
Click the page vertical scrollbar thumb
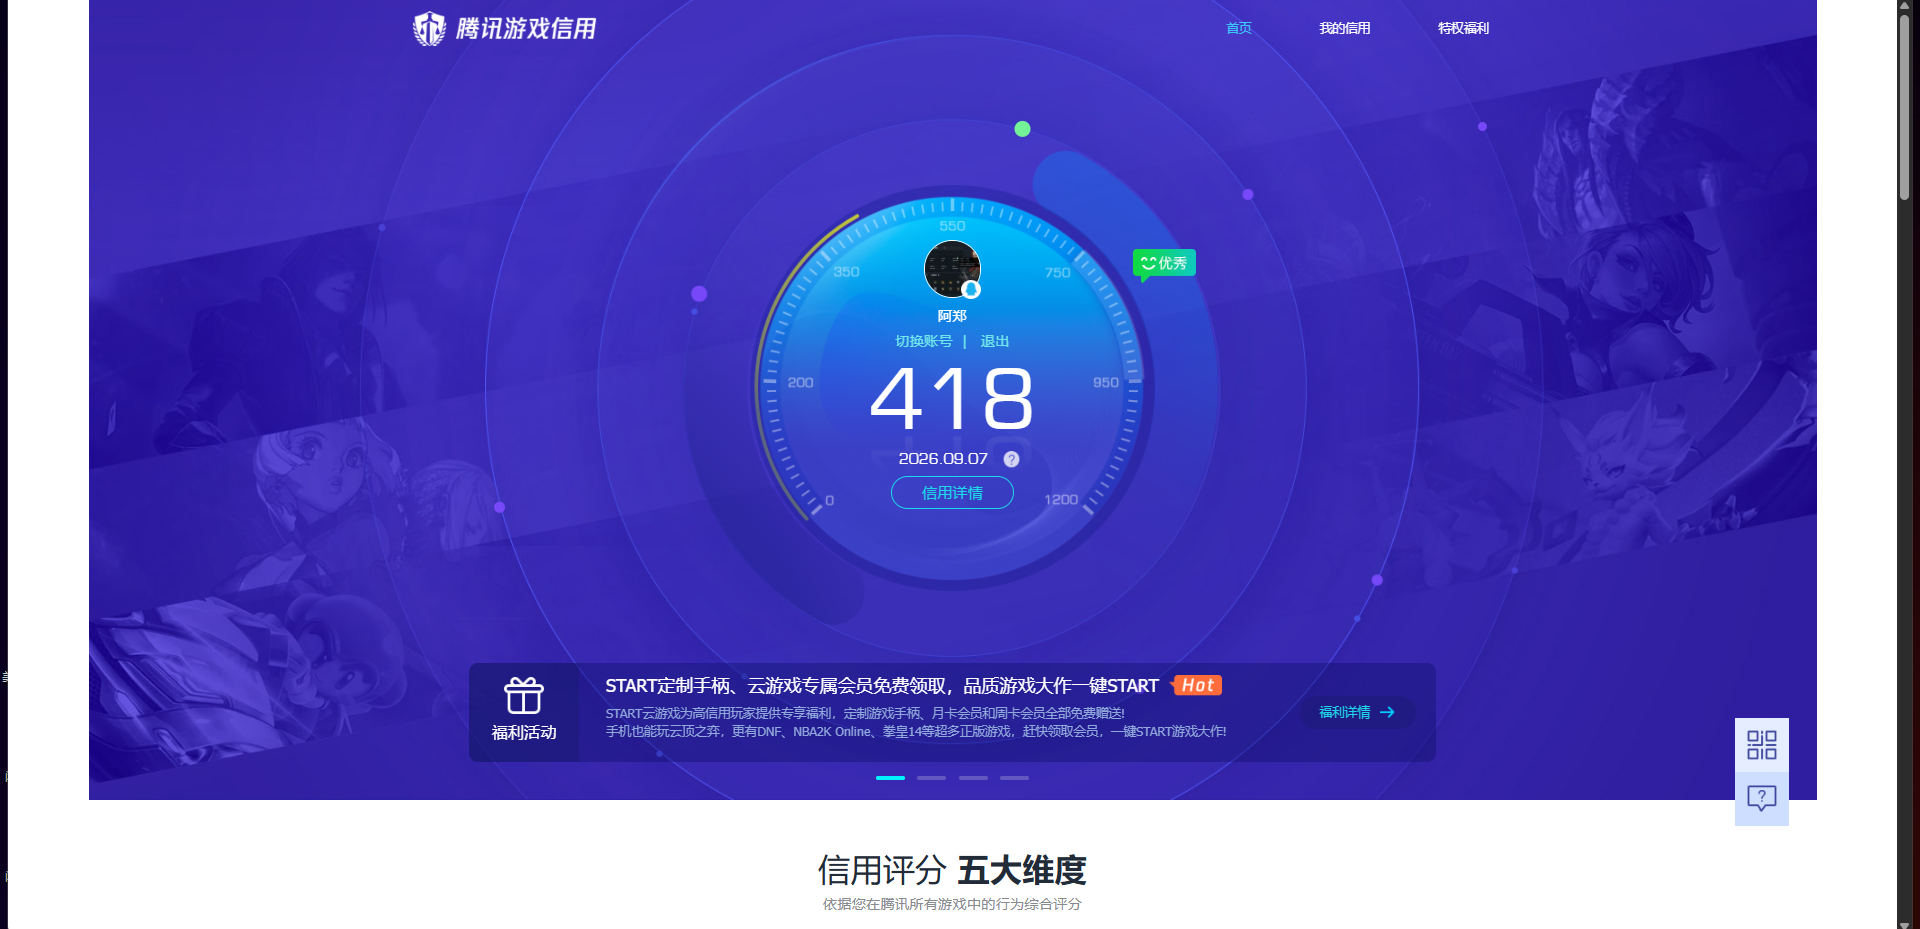click(1905, 105)
